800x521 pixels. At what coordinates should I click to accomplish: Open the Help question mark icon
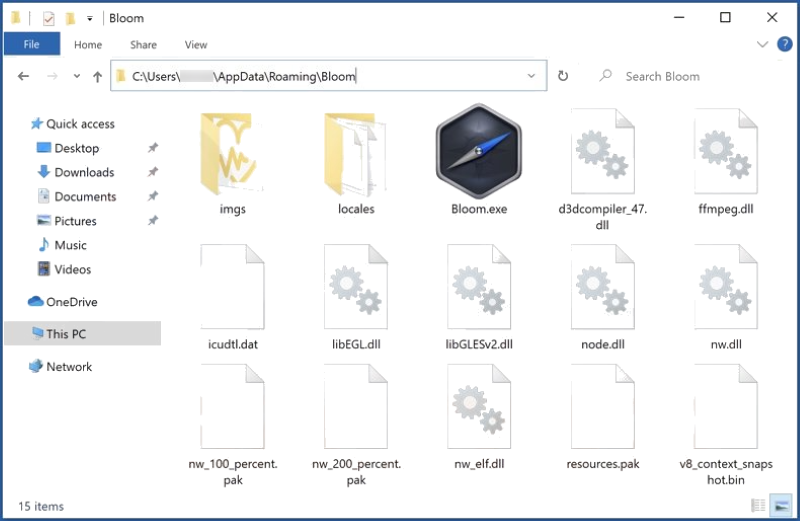click(785, 44)
